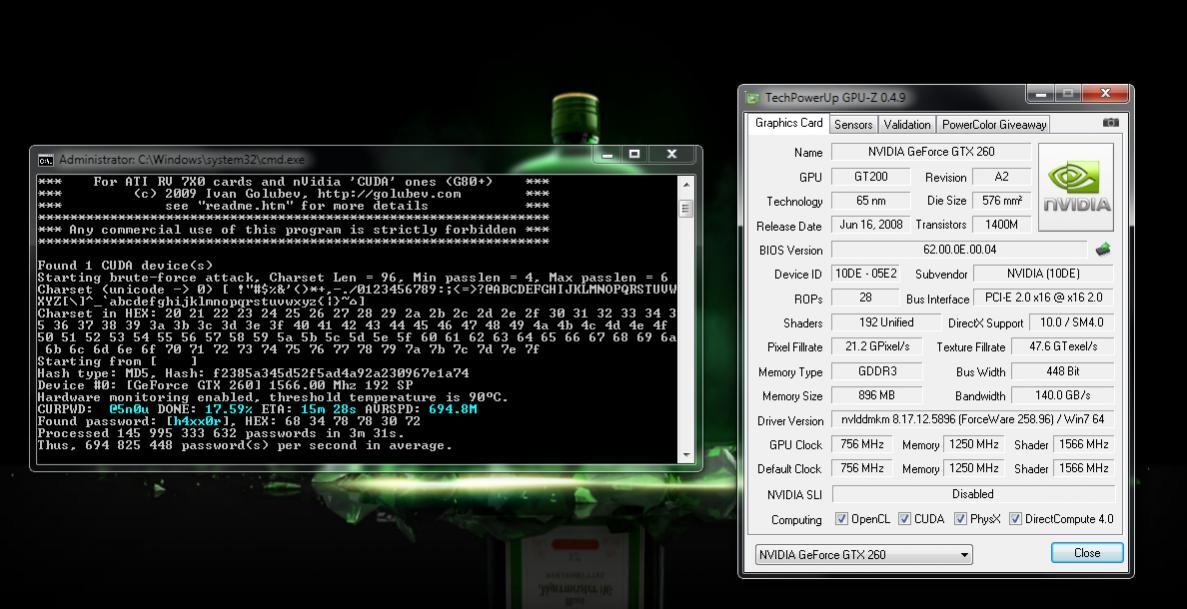Click cmd scrollbar up arrow
The width and height of the screenshot is (1187, 609).
(687, 184)
